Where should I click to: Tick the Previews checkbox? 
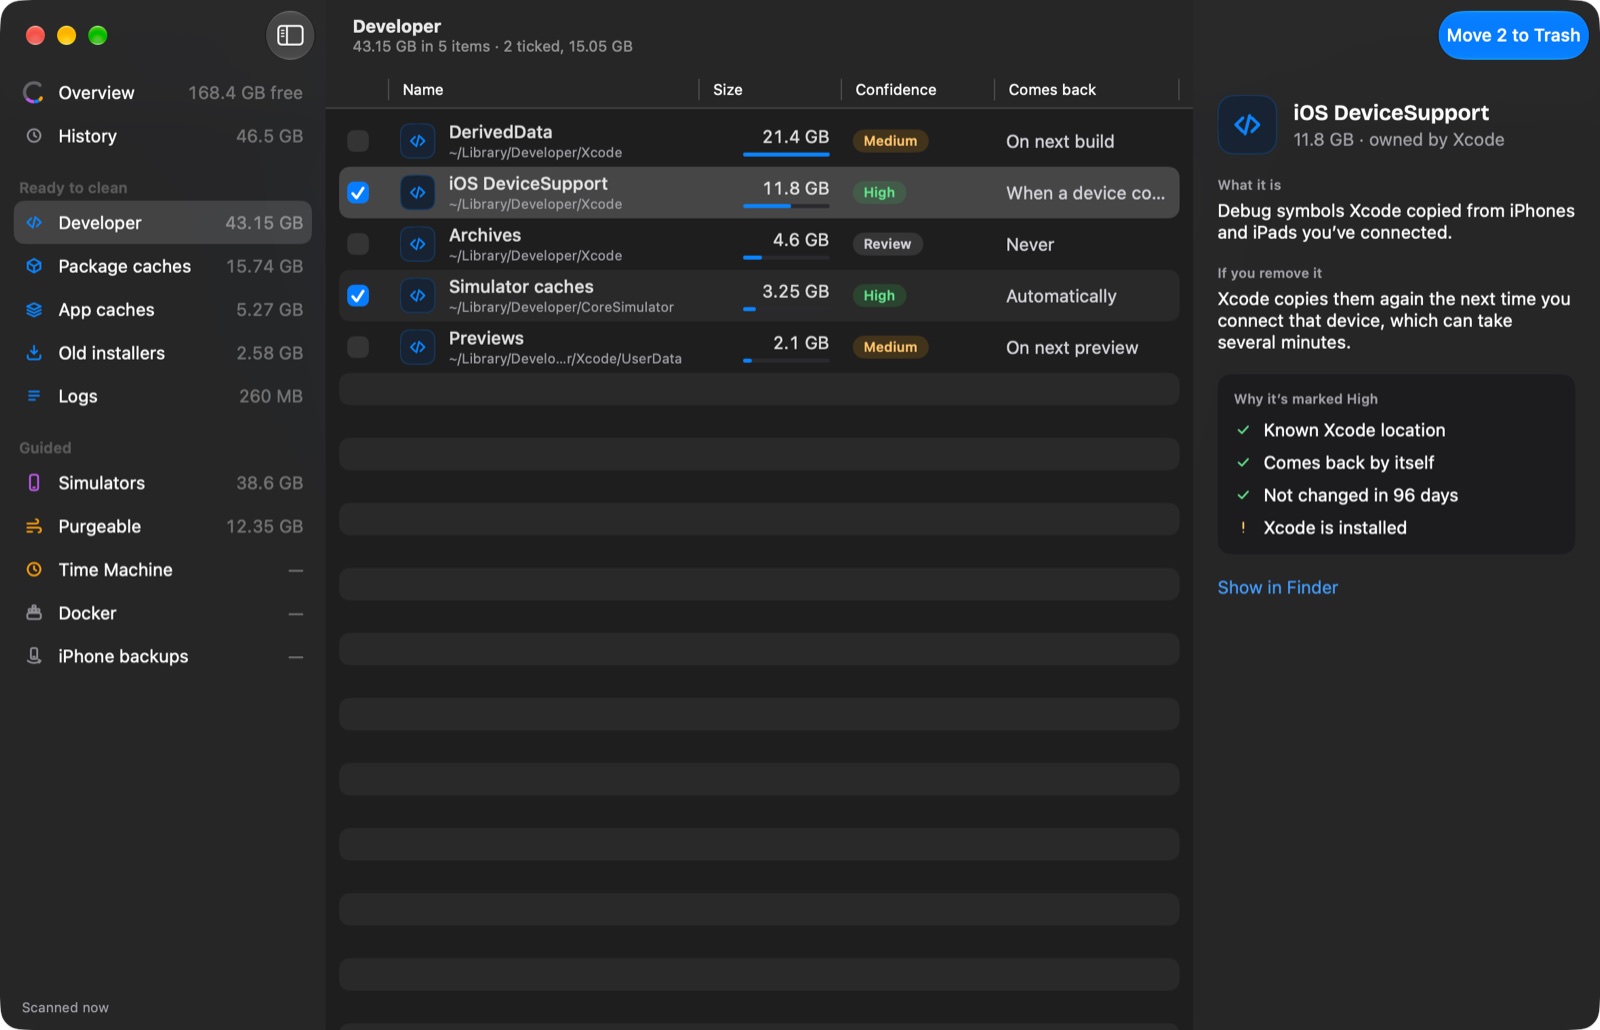[358, 347]
